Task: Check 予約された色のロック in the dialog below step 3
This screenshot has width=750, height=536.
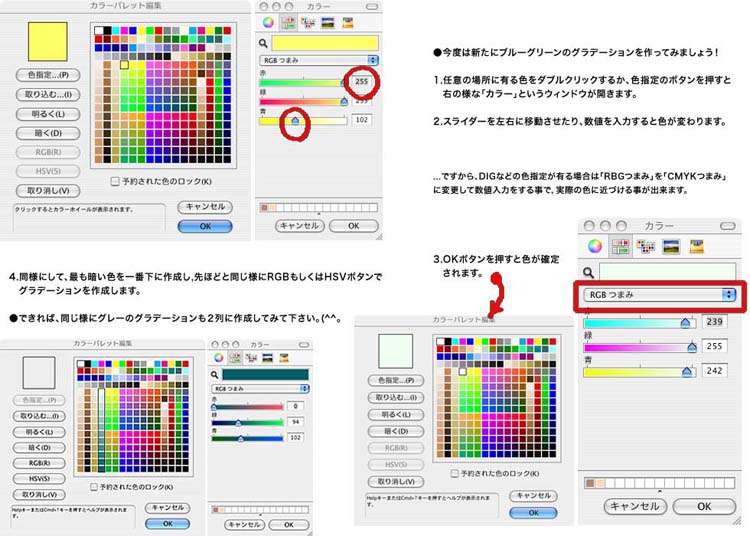Action: coord(455,473)
